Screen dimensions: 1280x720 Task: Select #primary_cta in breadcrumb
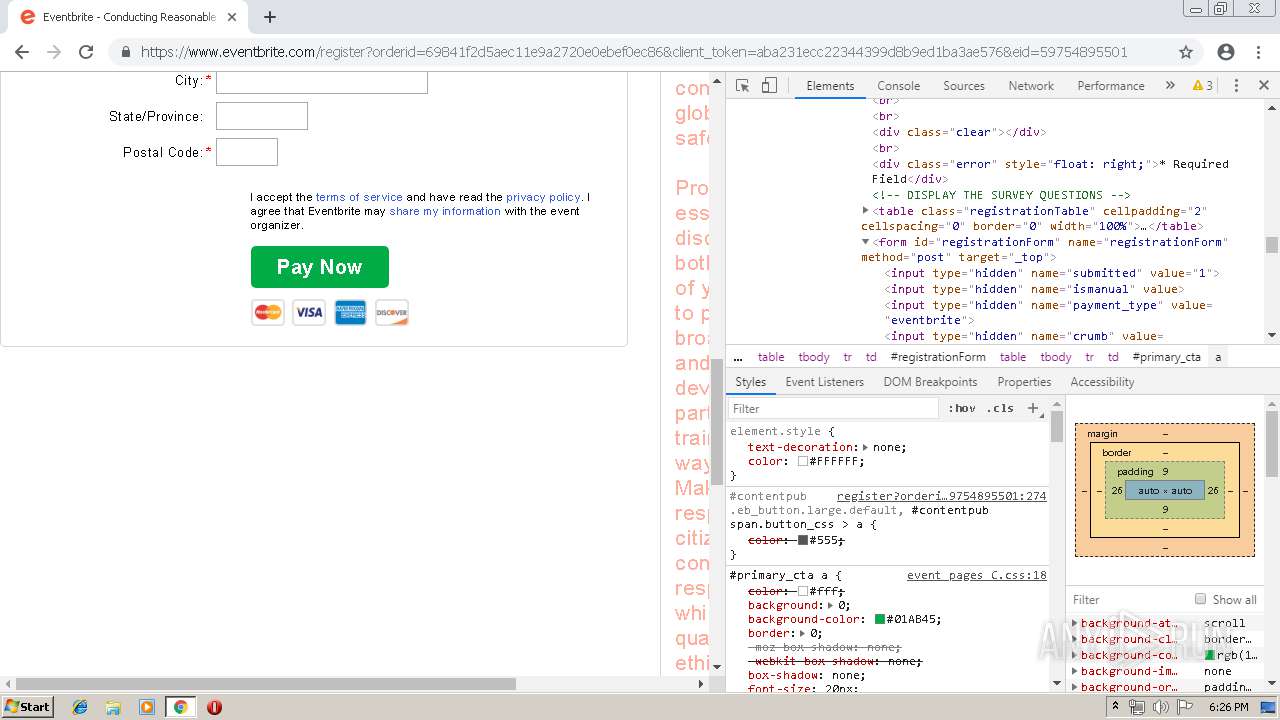pos(1167,357)
